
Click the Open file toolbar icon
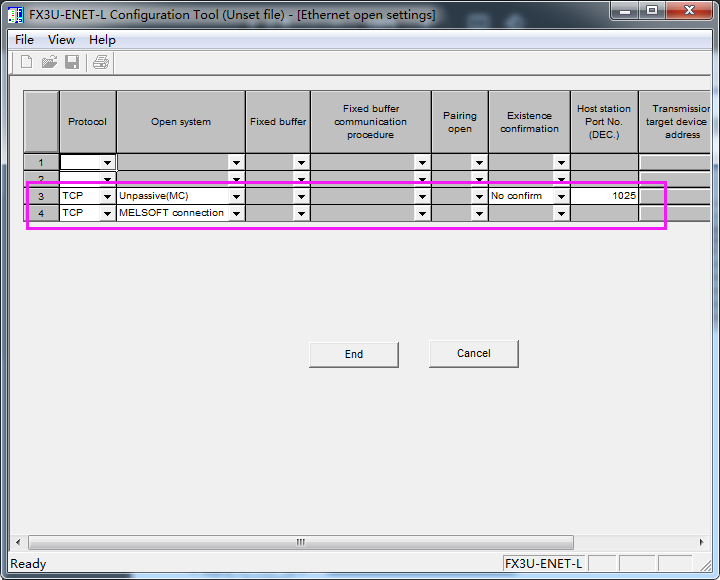[49, 62]
